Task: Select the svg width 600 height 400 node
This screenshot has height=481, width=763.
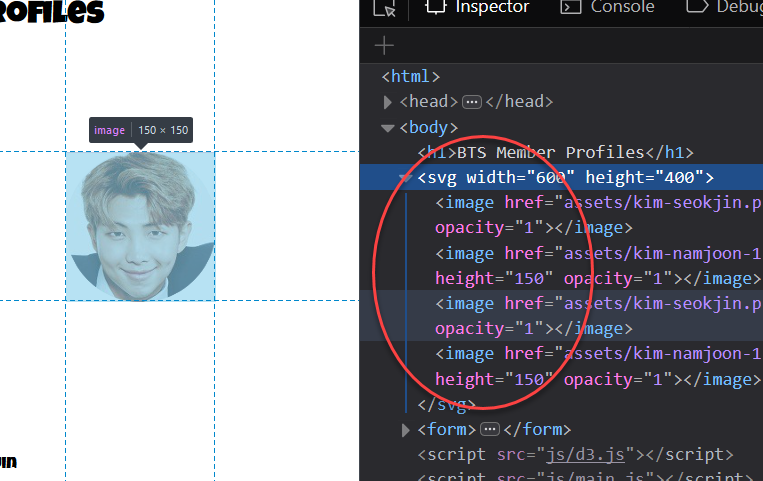Action: coord(562,177)
